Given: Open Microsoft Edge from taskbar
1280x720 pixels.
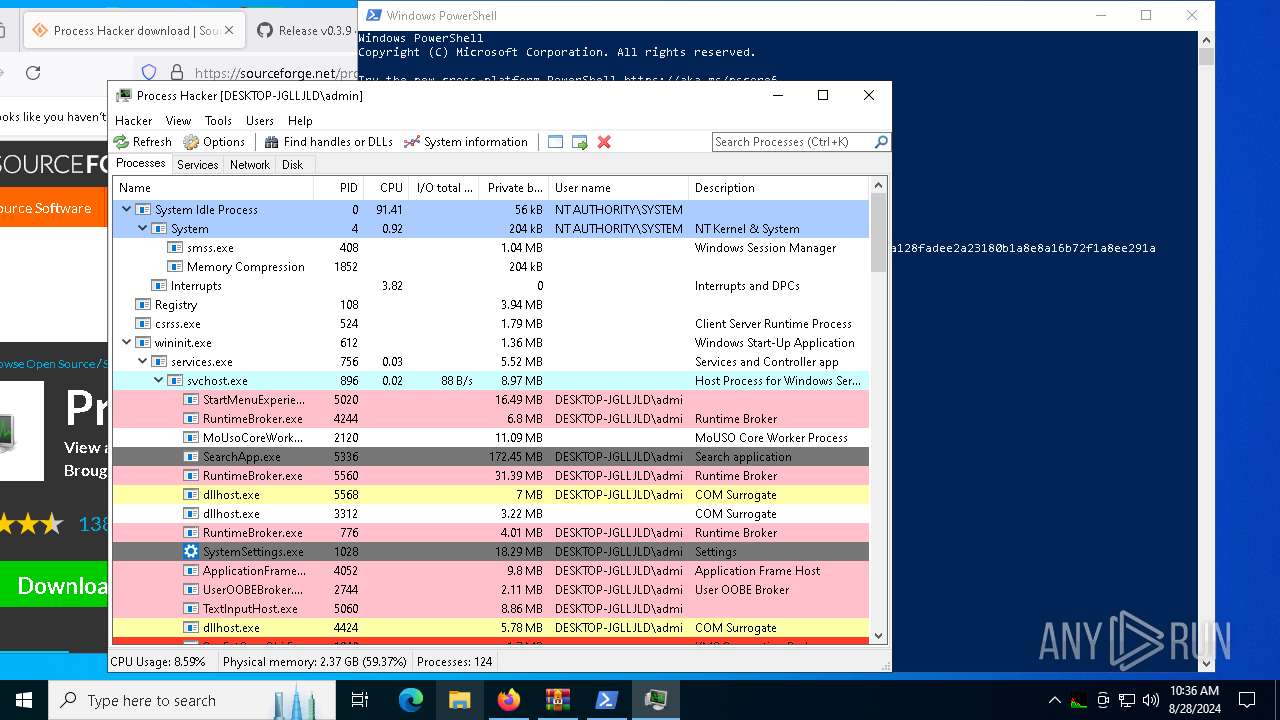Looking at the screenshot, I should (x=411, y=701).
